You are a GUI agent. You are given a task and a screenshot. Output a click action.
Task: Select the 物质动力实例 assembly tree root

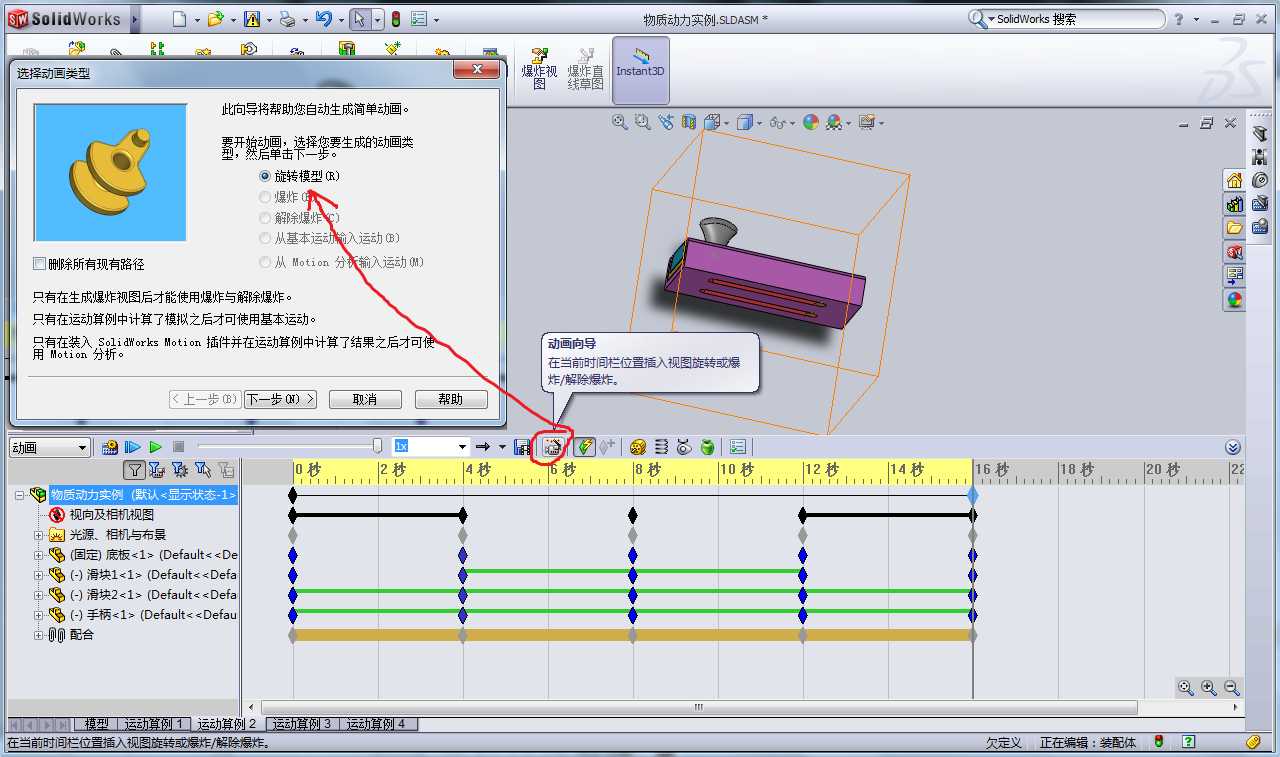tap(143, 495)
